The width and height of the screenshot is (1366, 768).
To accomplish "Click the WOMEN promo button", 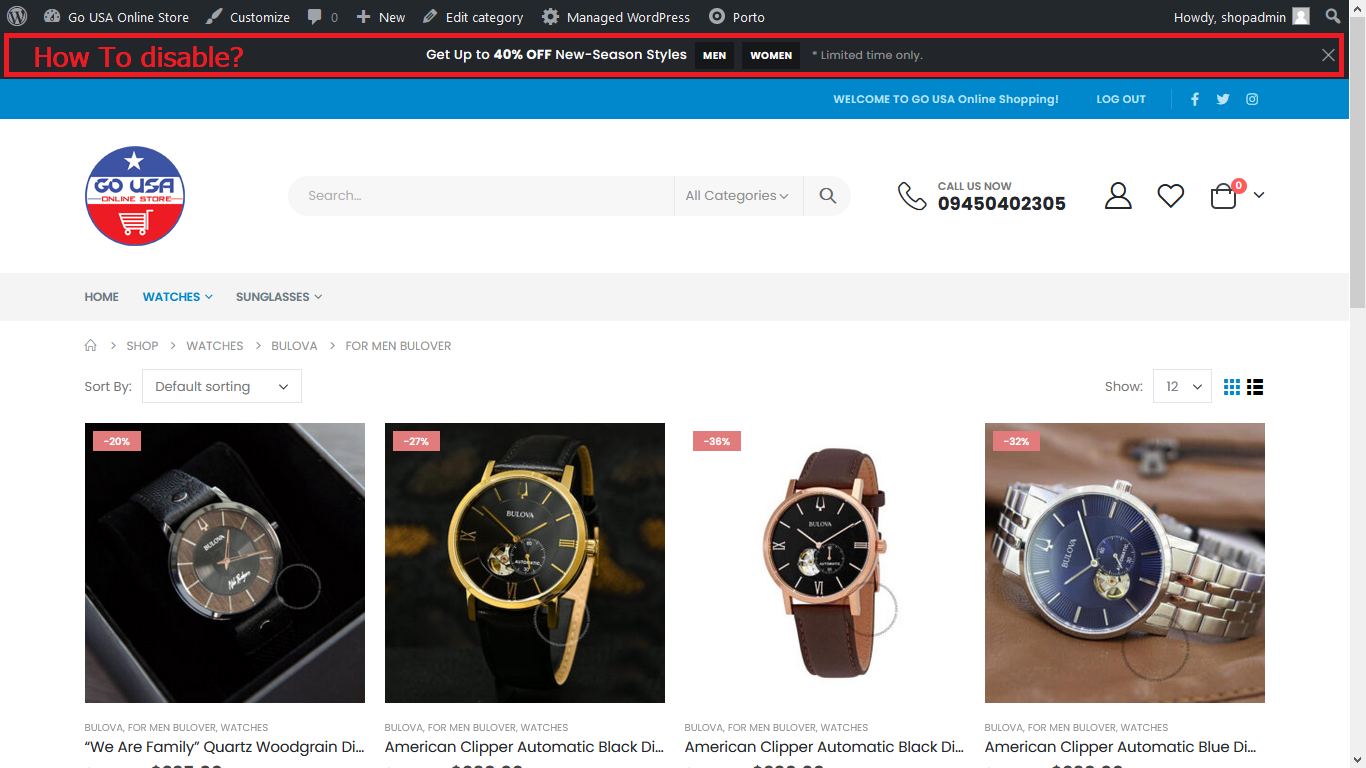I will tap(771, 55).
